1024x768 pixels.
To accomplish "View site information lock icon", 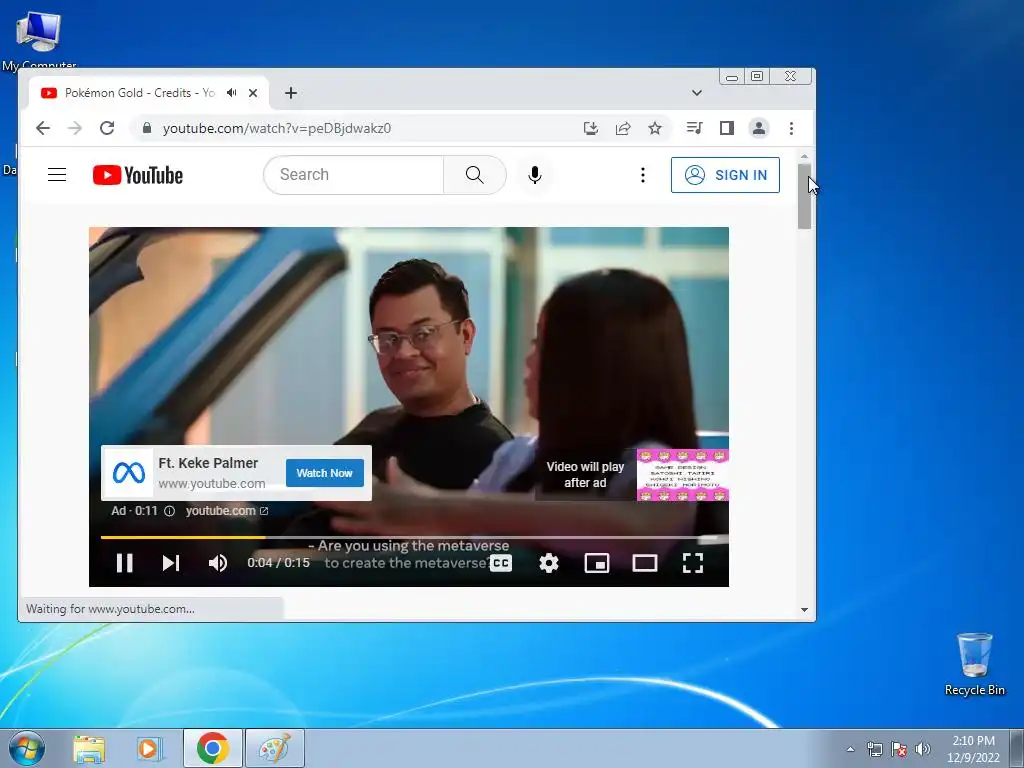I will pos(147,128).
